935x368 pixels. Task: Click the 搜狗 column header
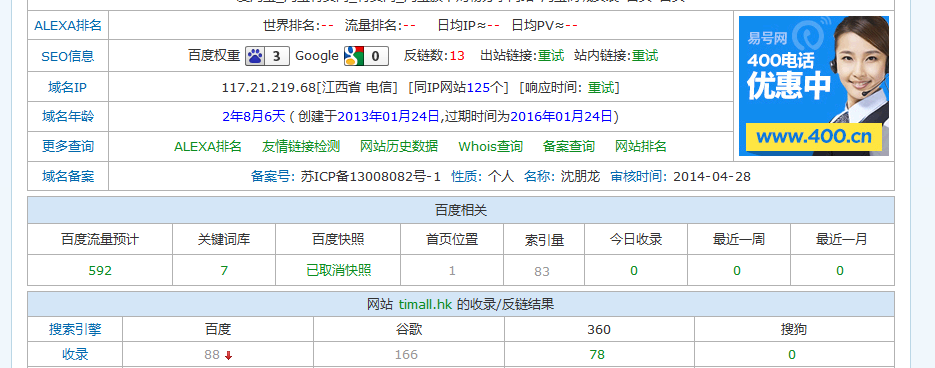[x=794, y=329]
